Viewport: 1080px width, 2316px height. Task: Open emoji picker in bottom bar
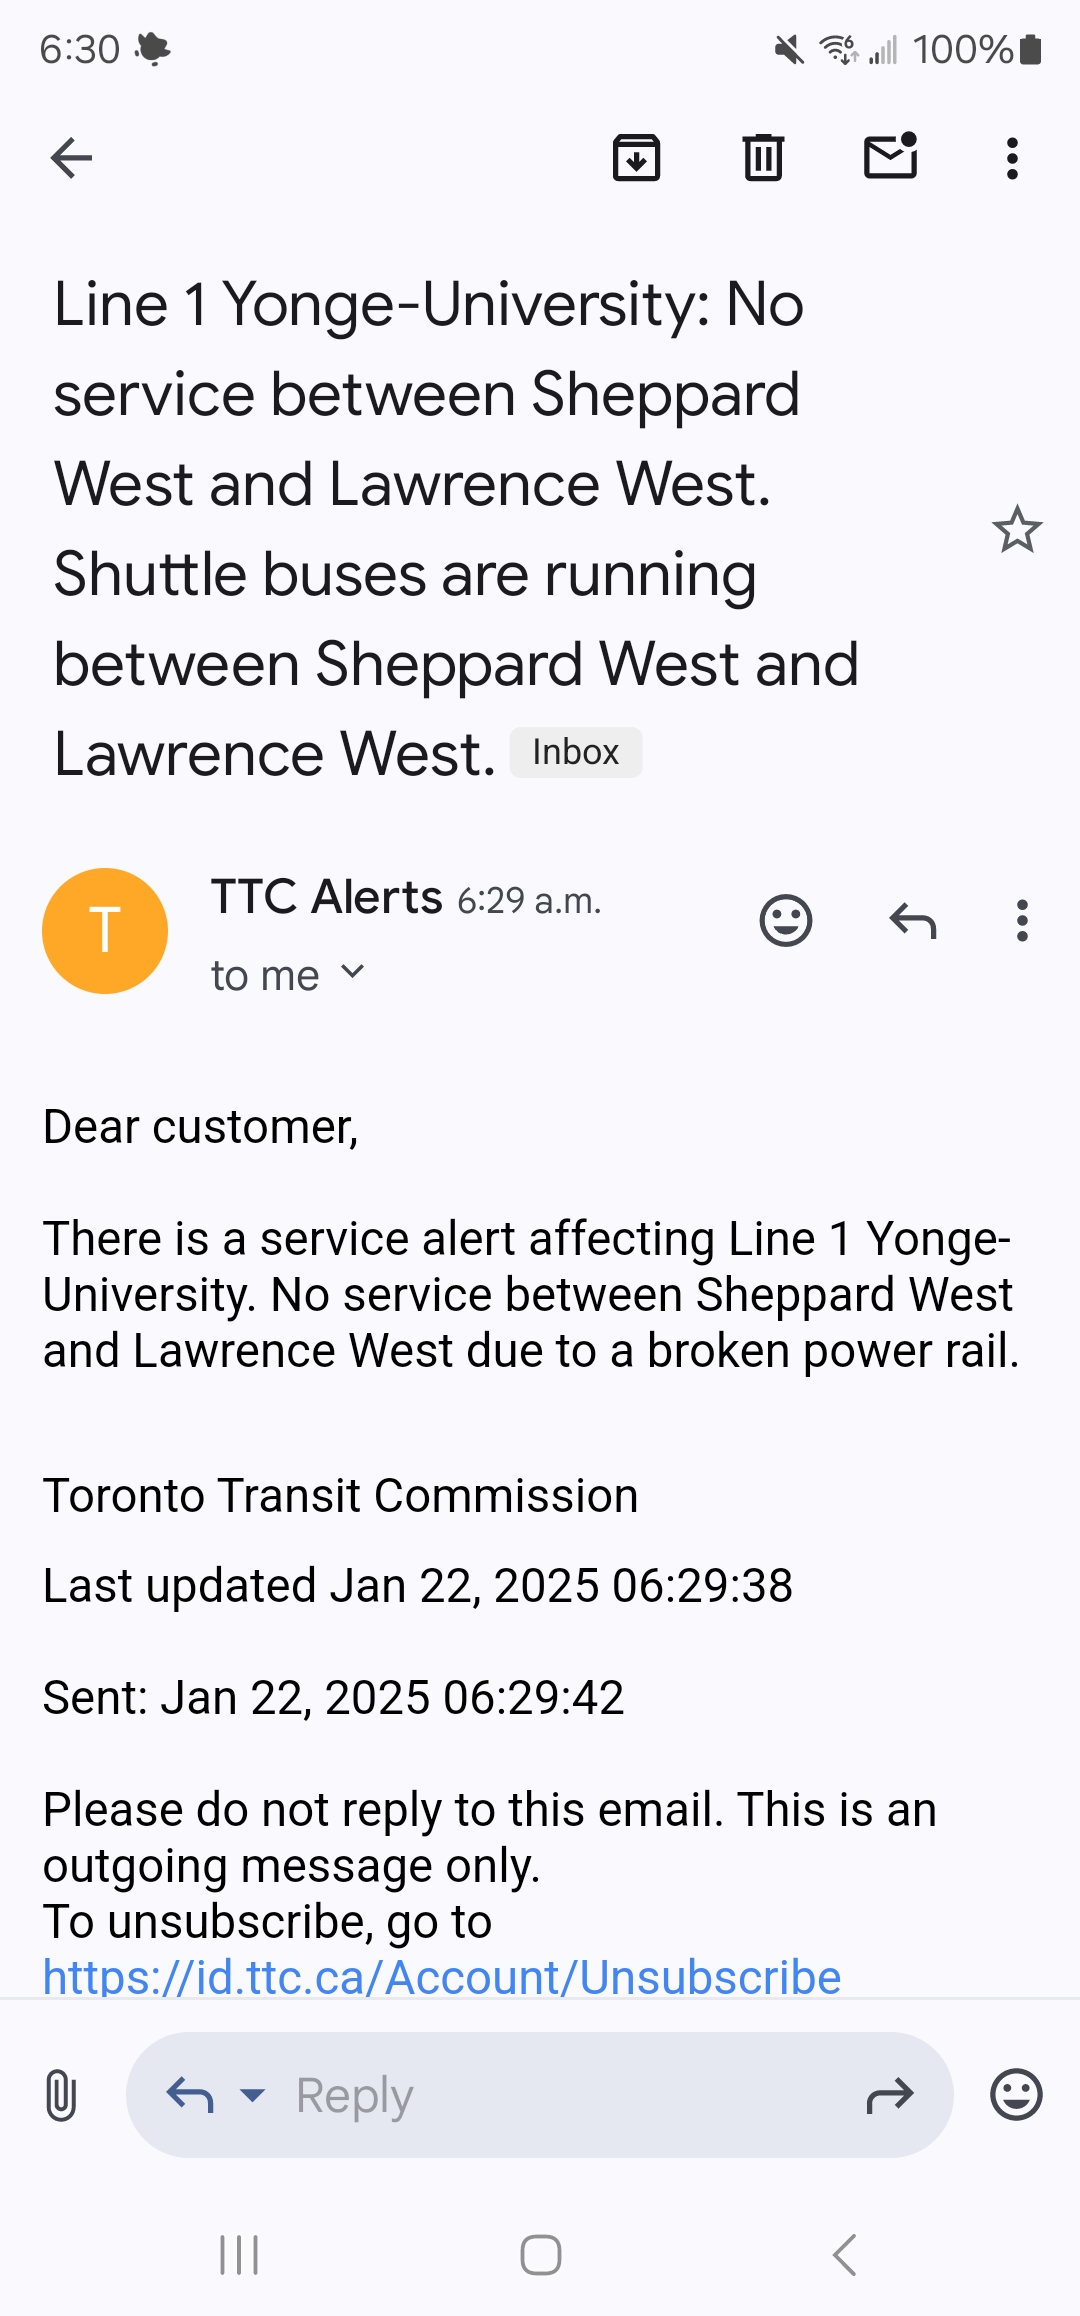tap(1016, 2094)
